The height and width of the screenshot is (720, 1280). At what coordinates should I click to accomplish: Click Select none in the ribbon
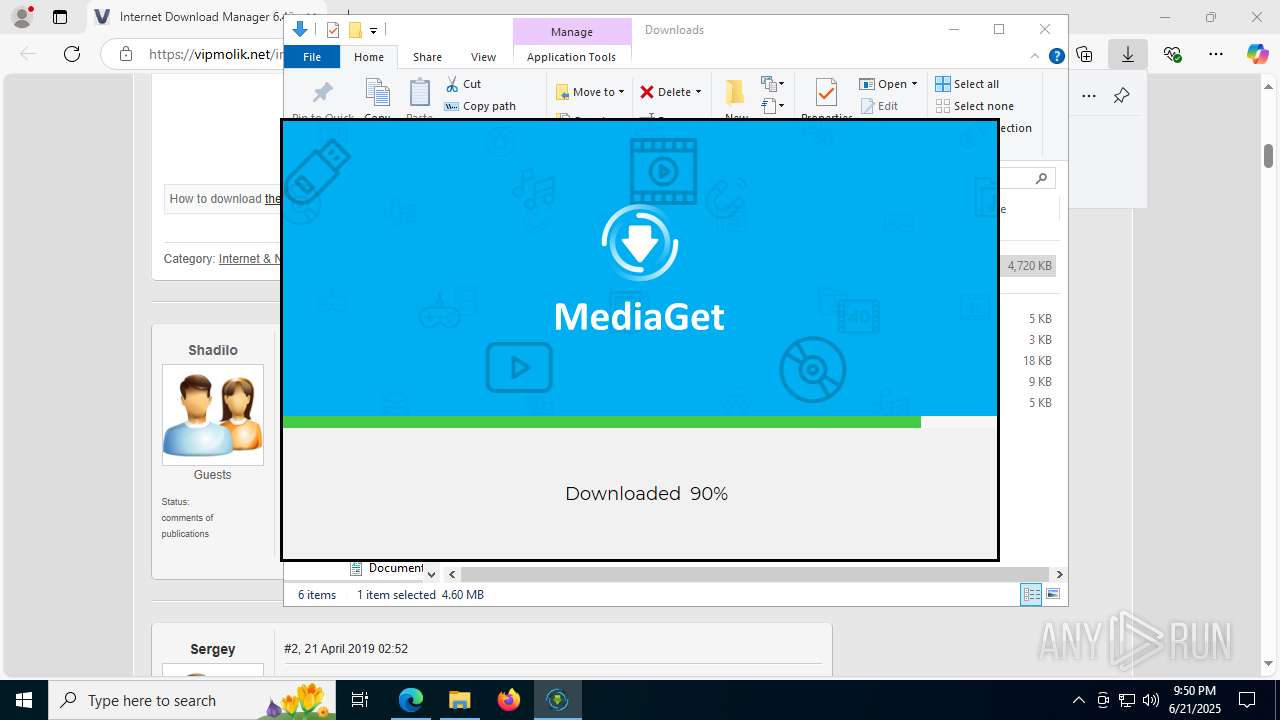tap(974, 106)
